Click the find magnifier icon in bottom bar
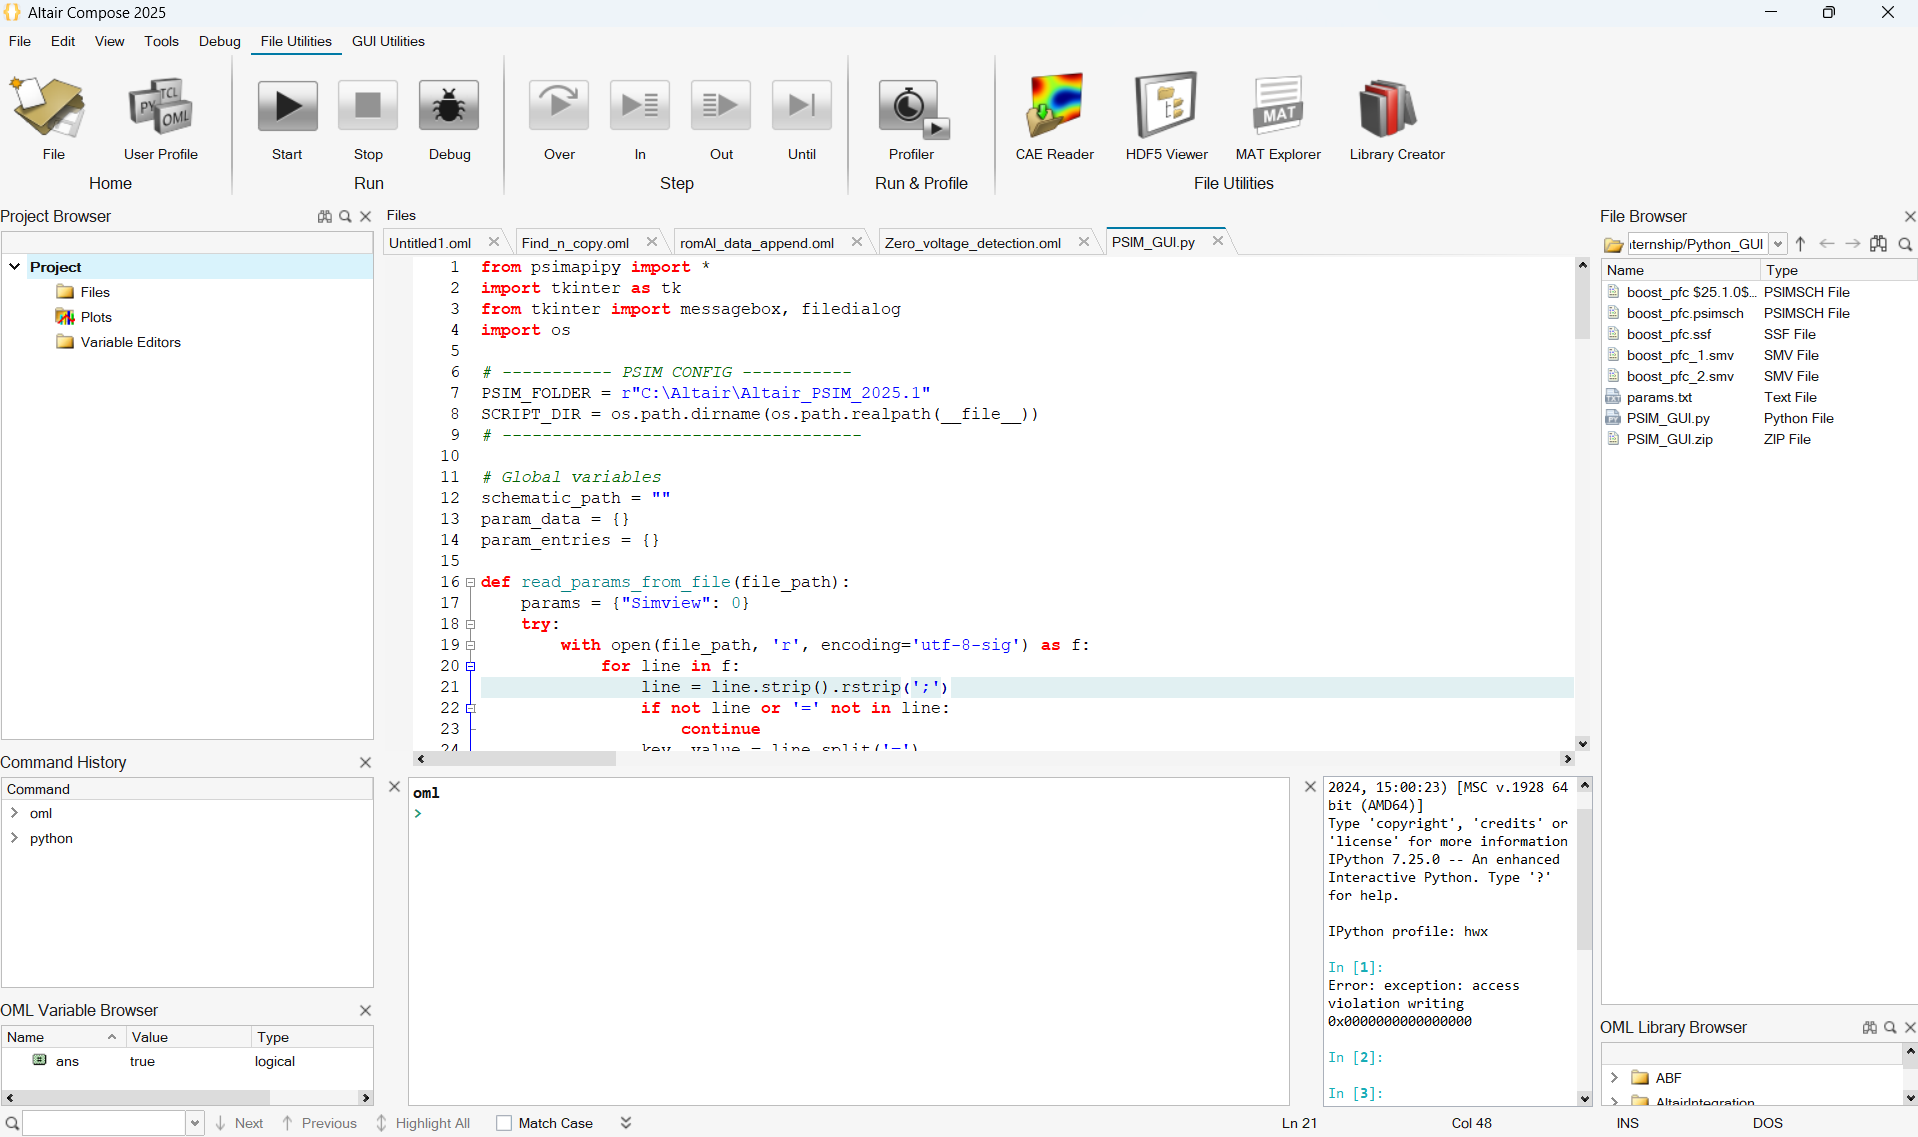 (x=12, y=1124)
